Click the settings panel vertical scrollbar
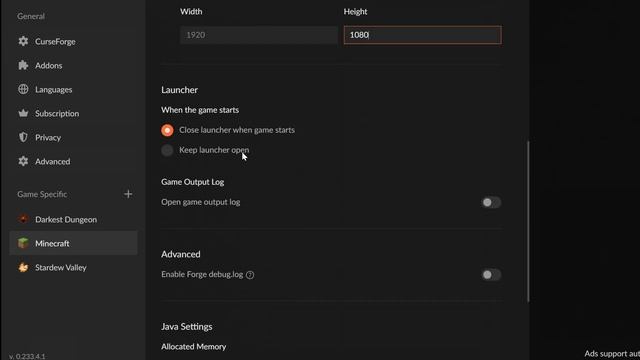The width and height of the screenshot is (640, 360). point(528,221)
